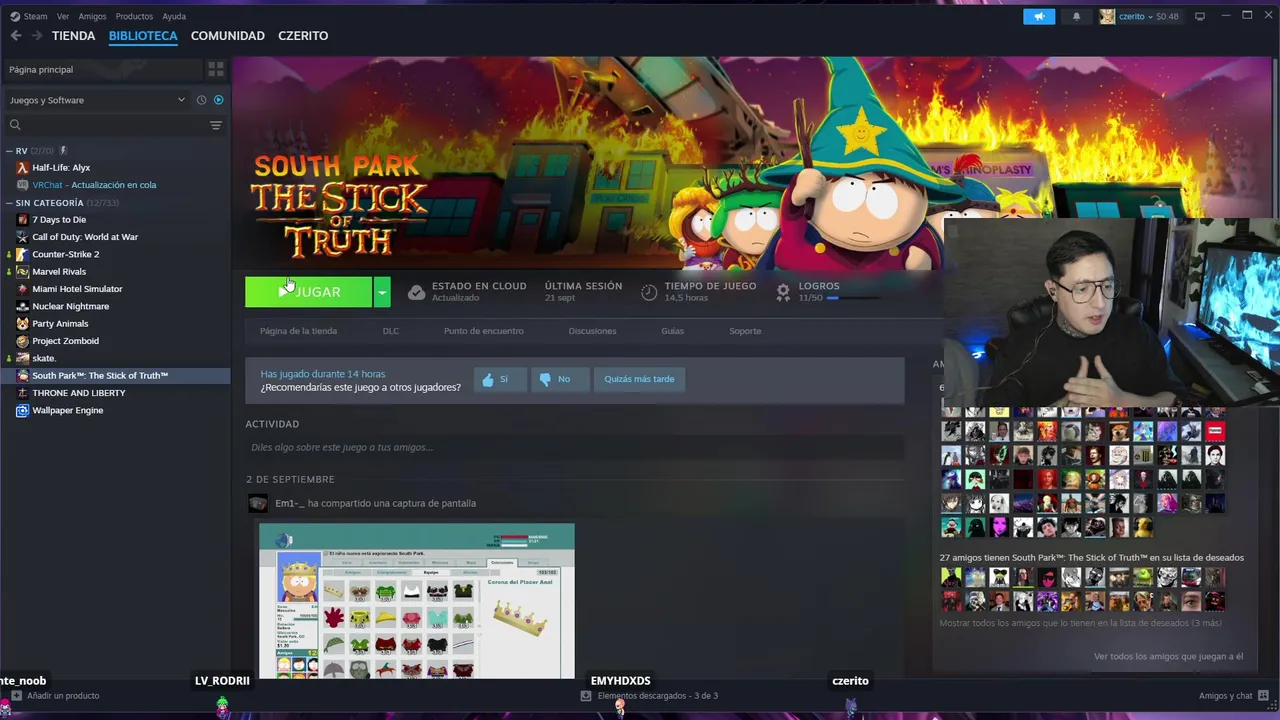Click the Logros achievement progress bar
Image resolution: width=1280 pixels, height=720 pixels.
pos(853,298)
